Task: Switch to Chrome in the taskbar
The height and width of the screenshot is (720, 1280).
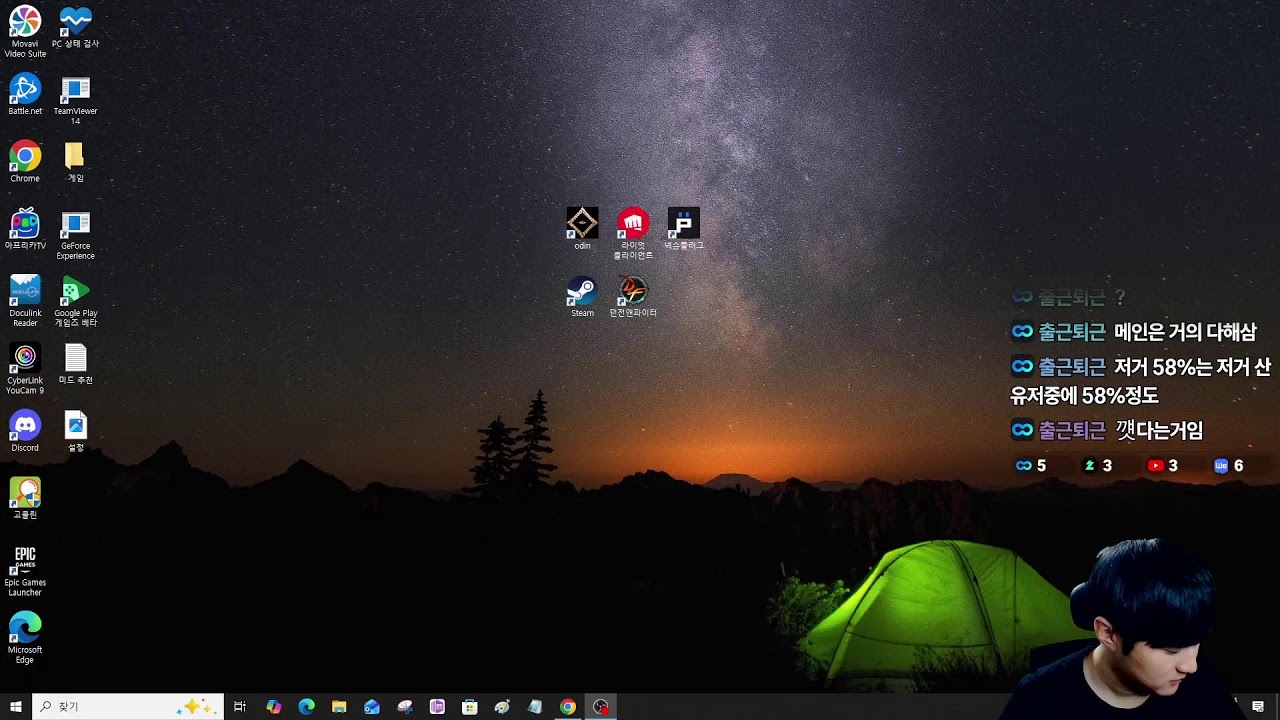Action: point(567,707)
